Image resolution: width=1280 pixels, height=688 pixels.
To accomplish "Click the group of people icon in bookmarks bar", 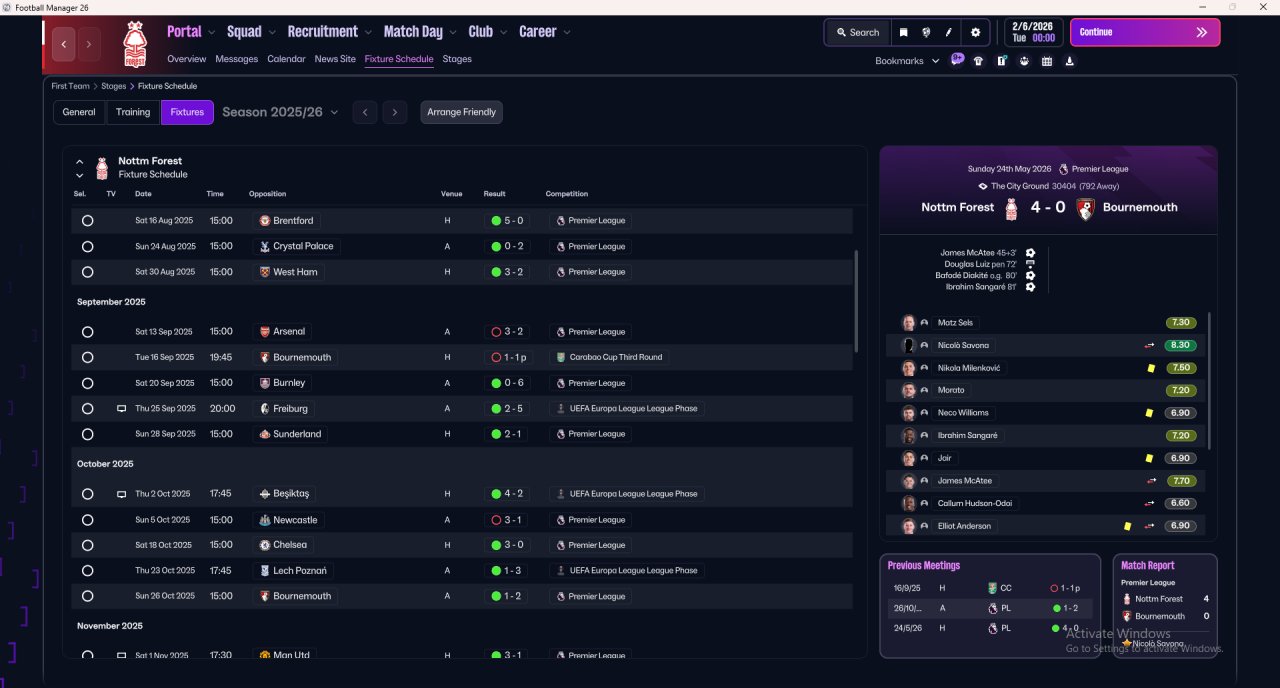I will (1024, 61).
